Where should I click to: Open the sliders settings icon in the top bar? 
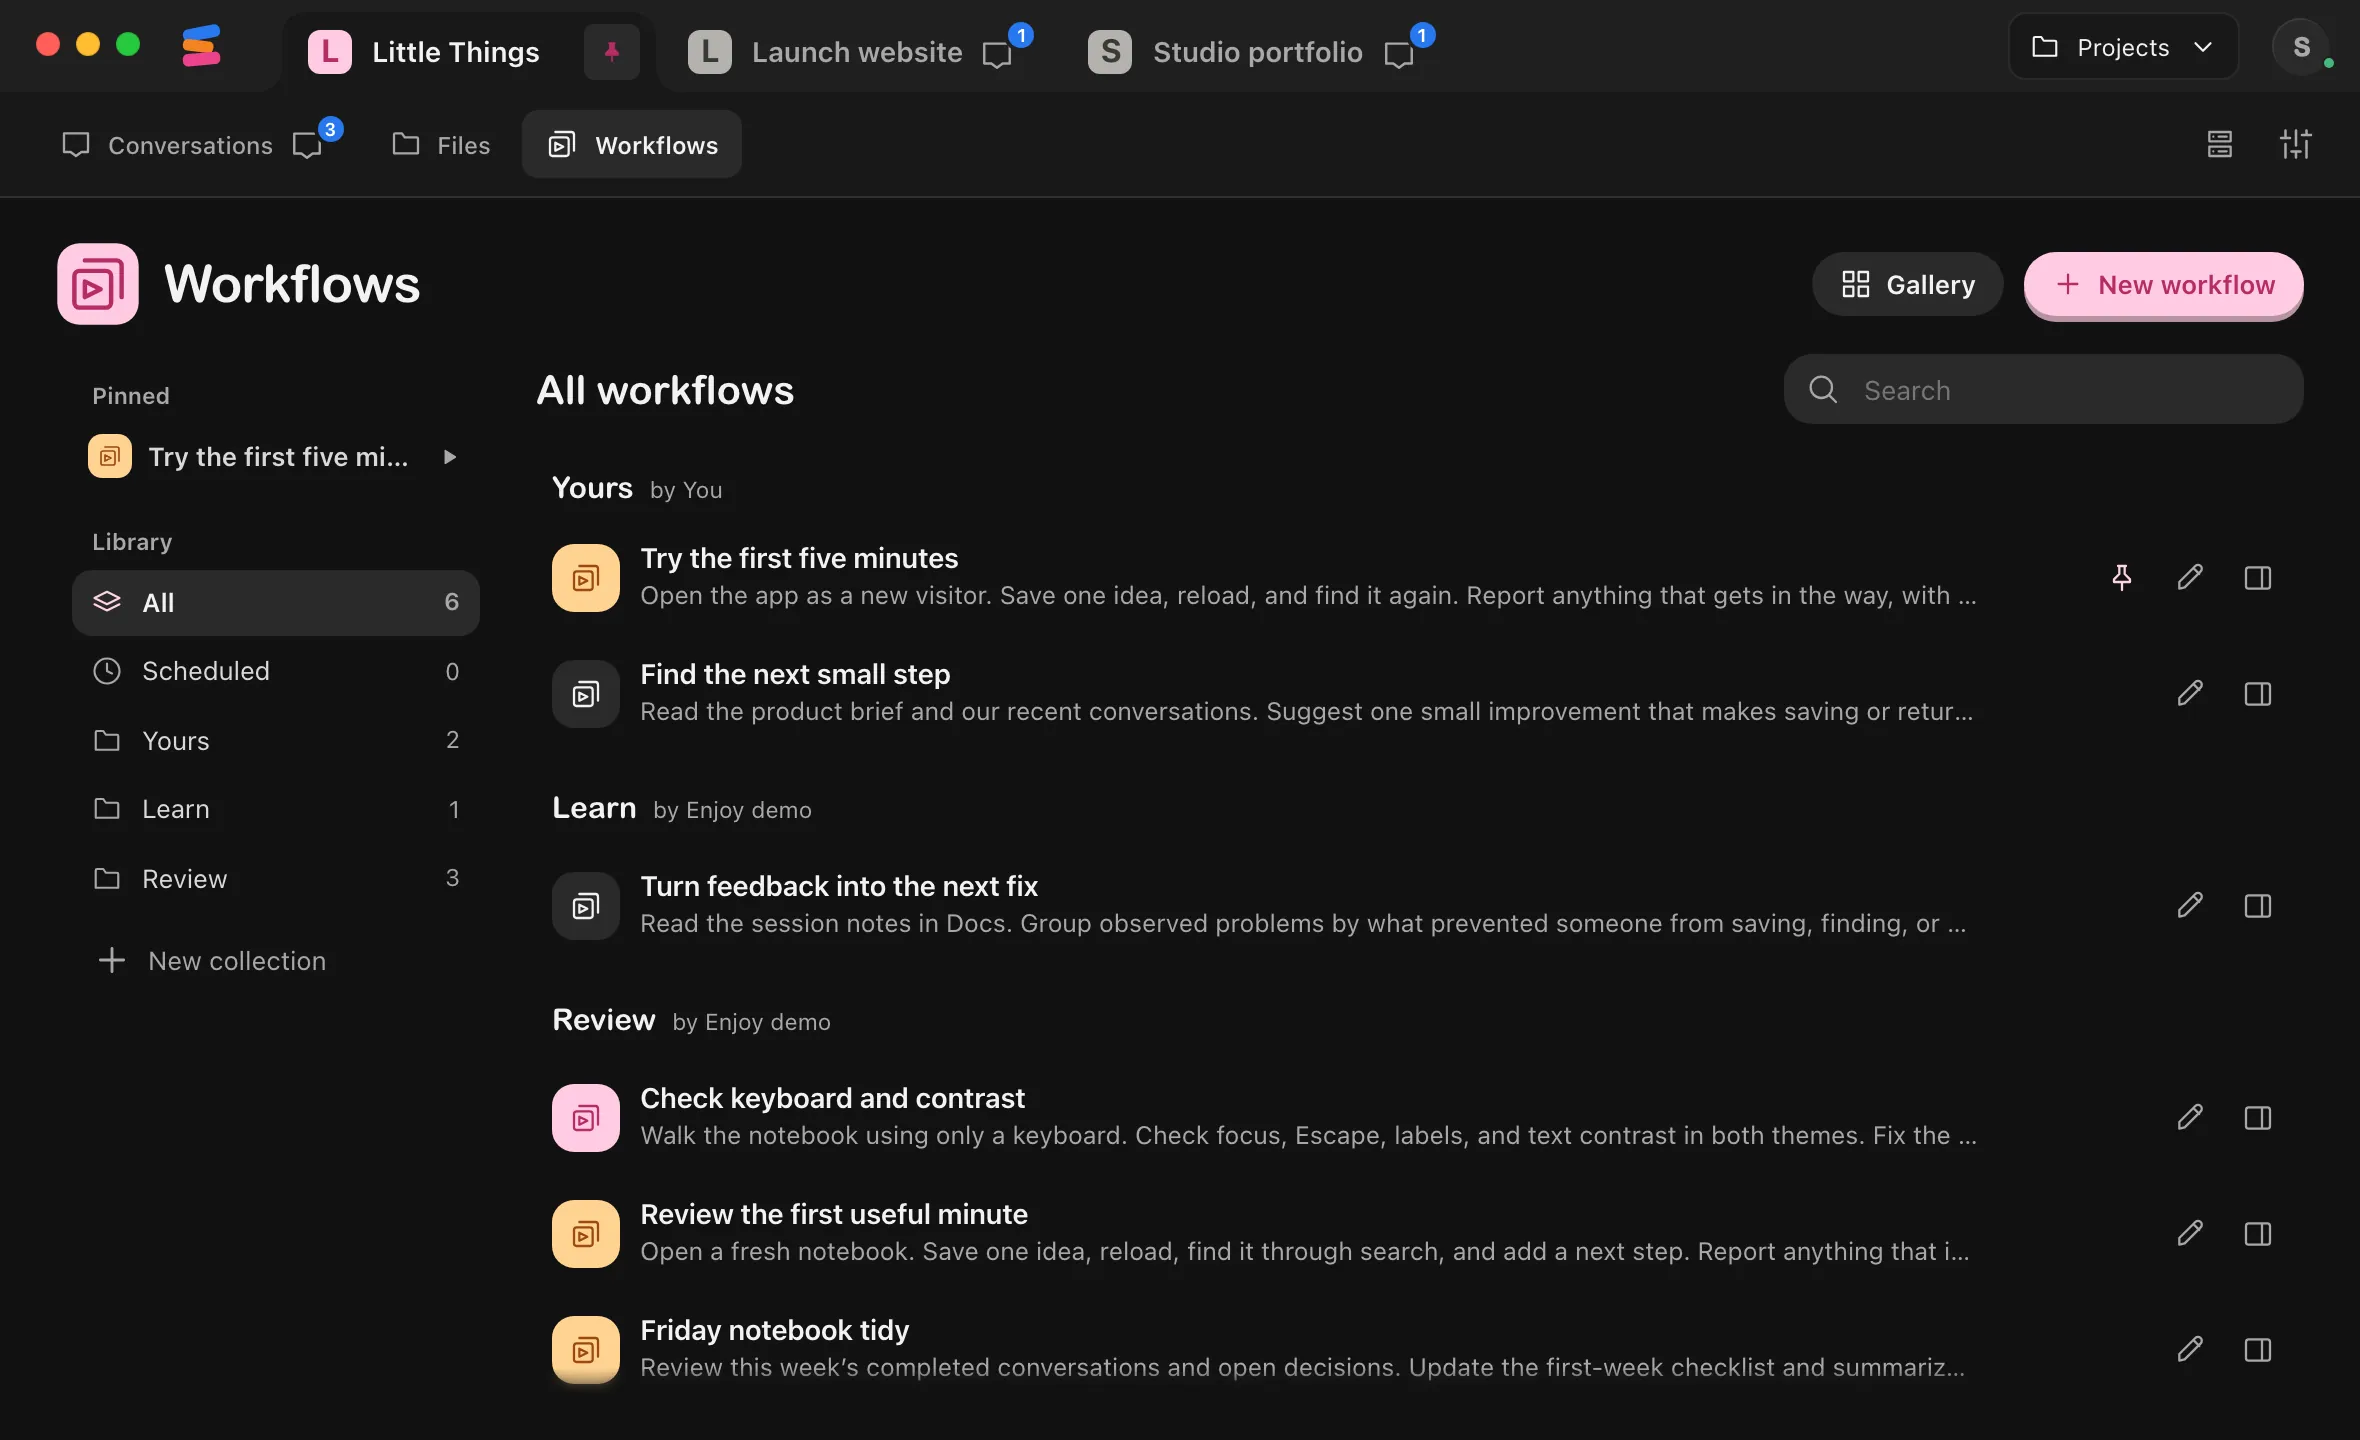click(x=2295, y=144)
